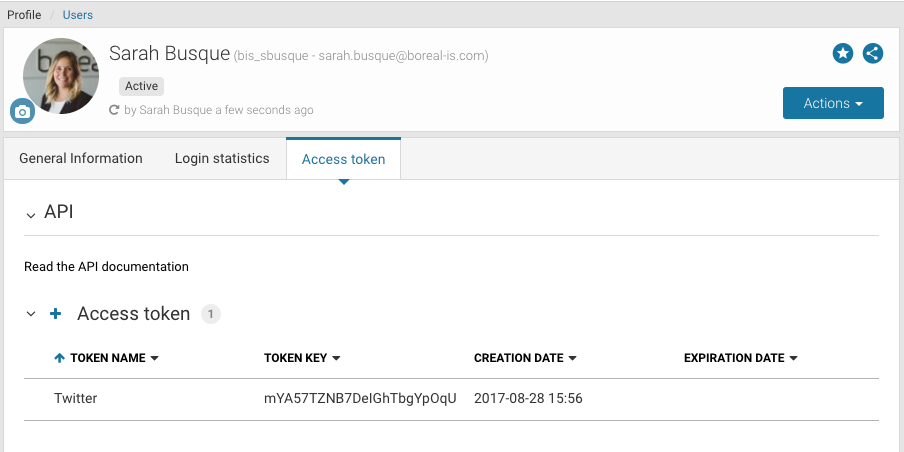This screenshot has width=904, height=452.
Task: Open the Actions dropdown menu
Action: (x=833, y=103)
